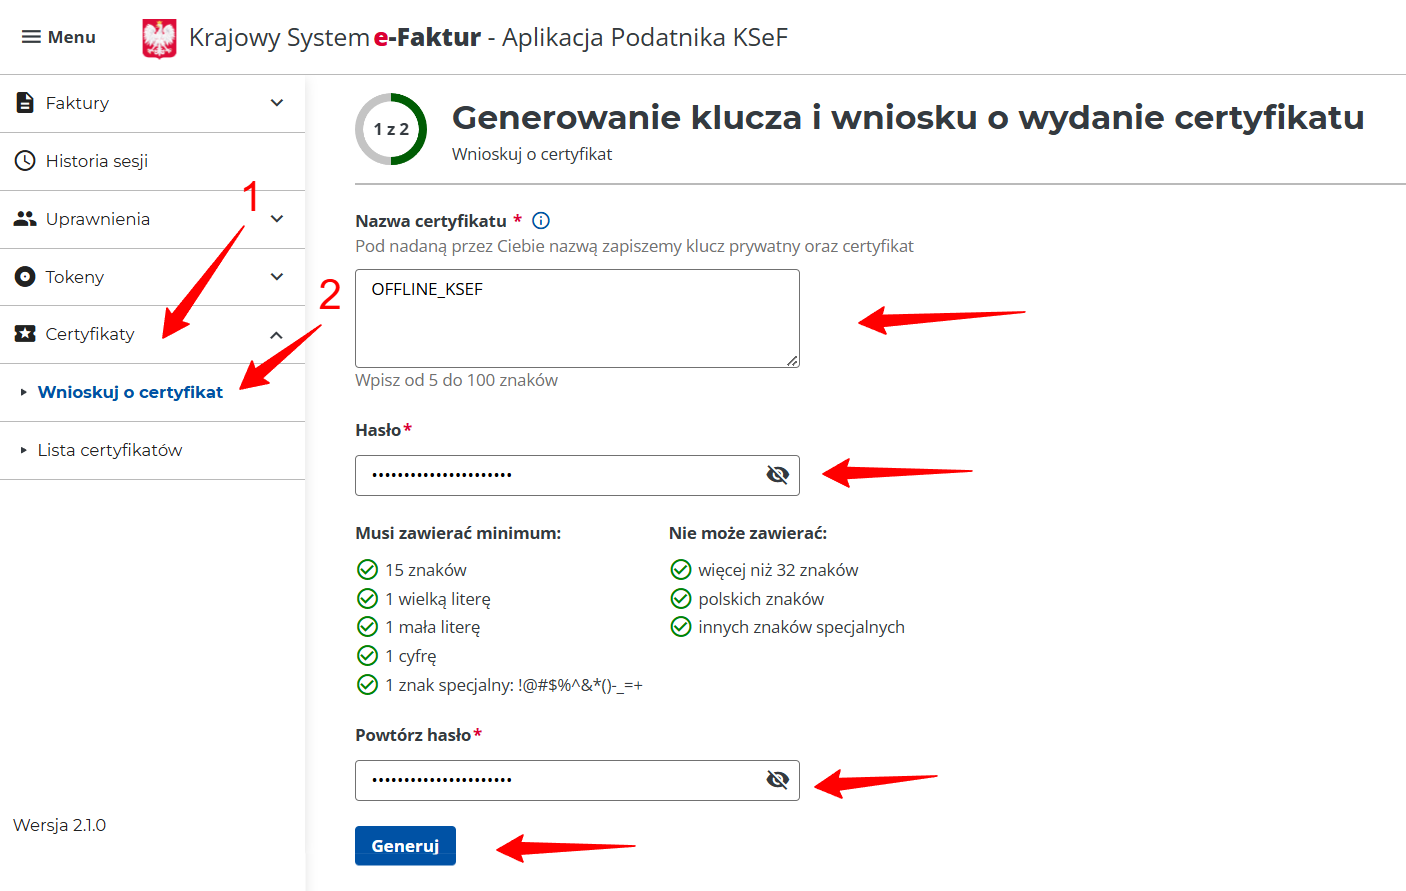1406x891 pixels.
Task: Click the Powtórz hasło password field
Action: coord(577,780)
